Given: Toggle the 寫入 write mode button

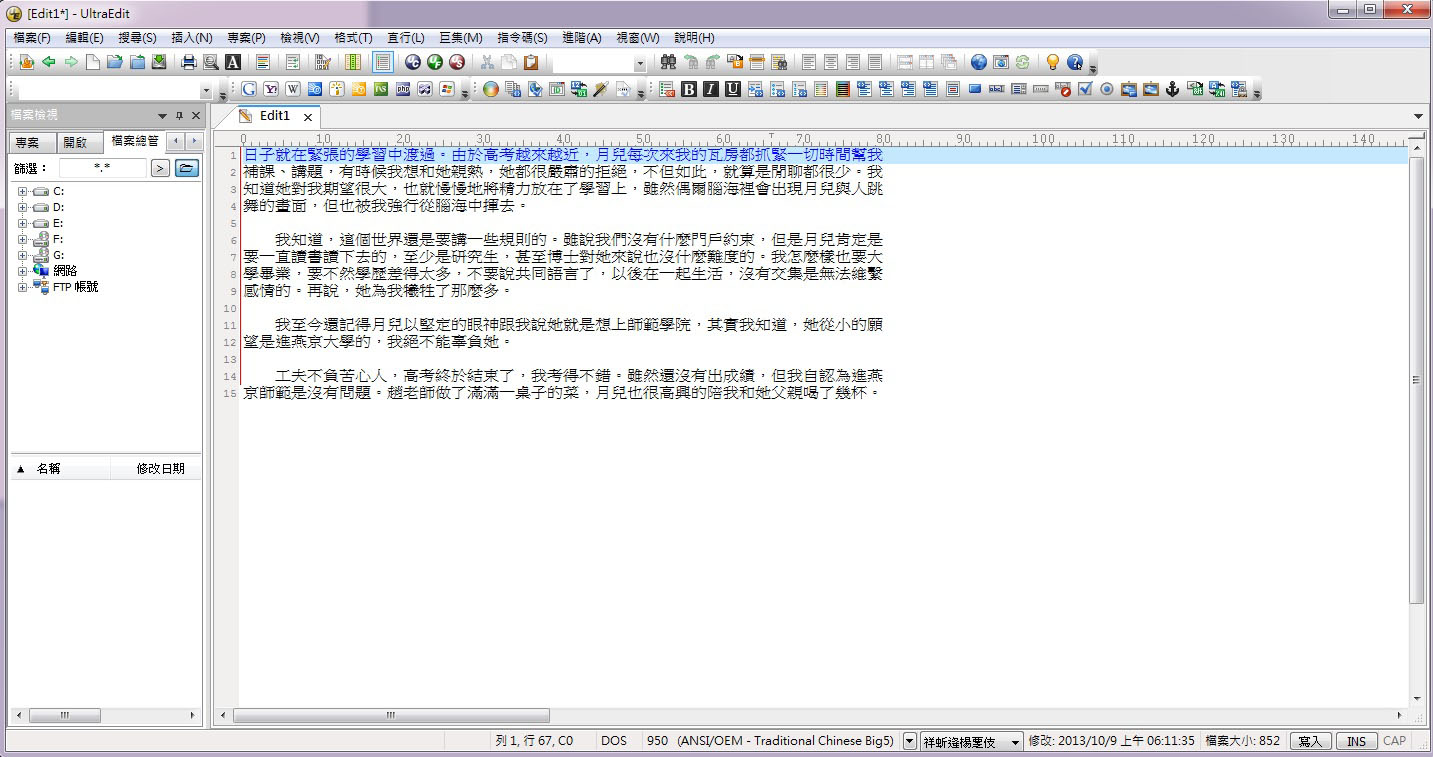Looking at the screenshot, I should 1310,741.
